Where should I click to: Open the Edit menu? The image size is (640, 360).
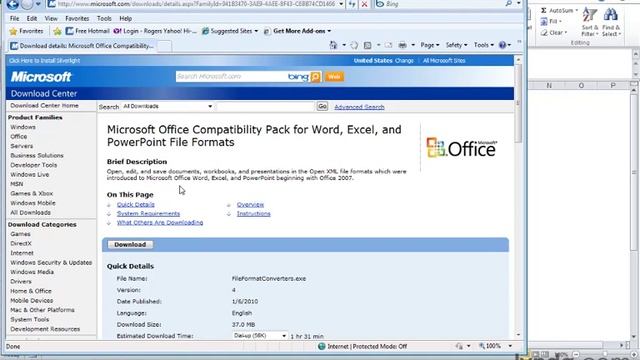point(32,18)
